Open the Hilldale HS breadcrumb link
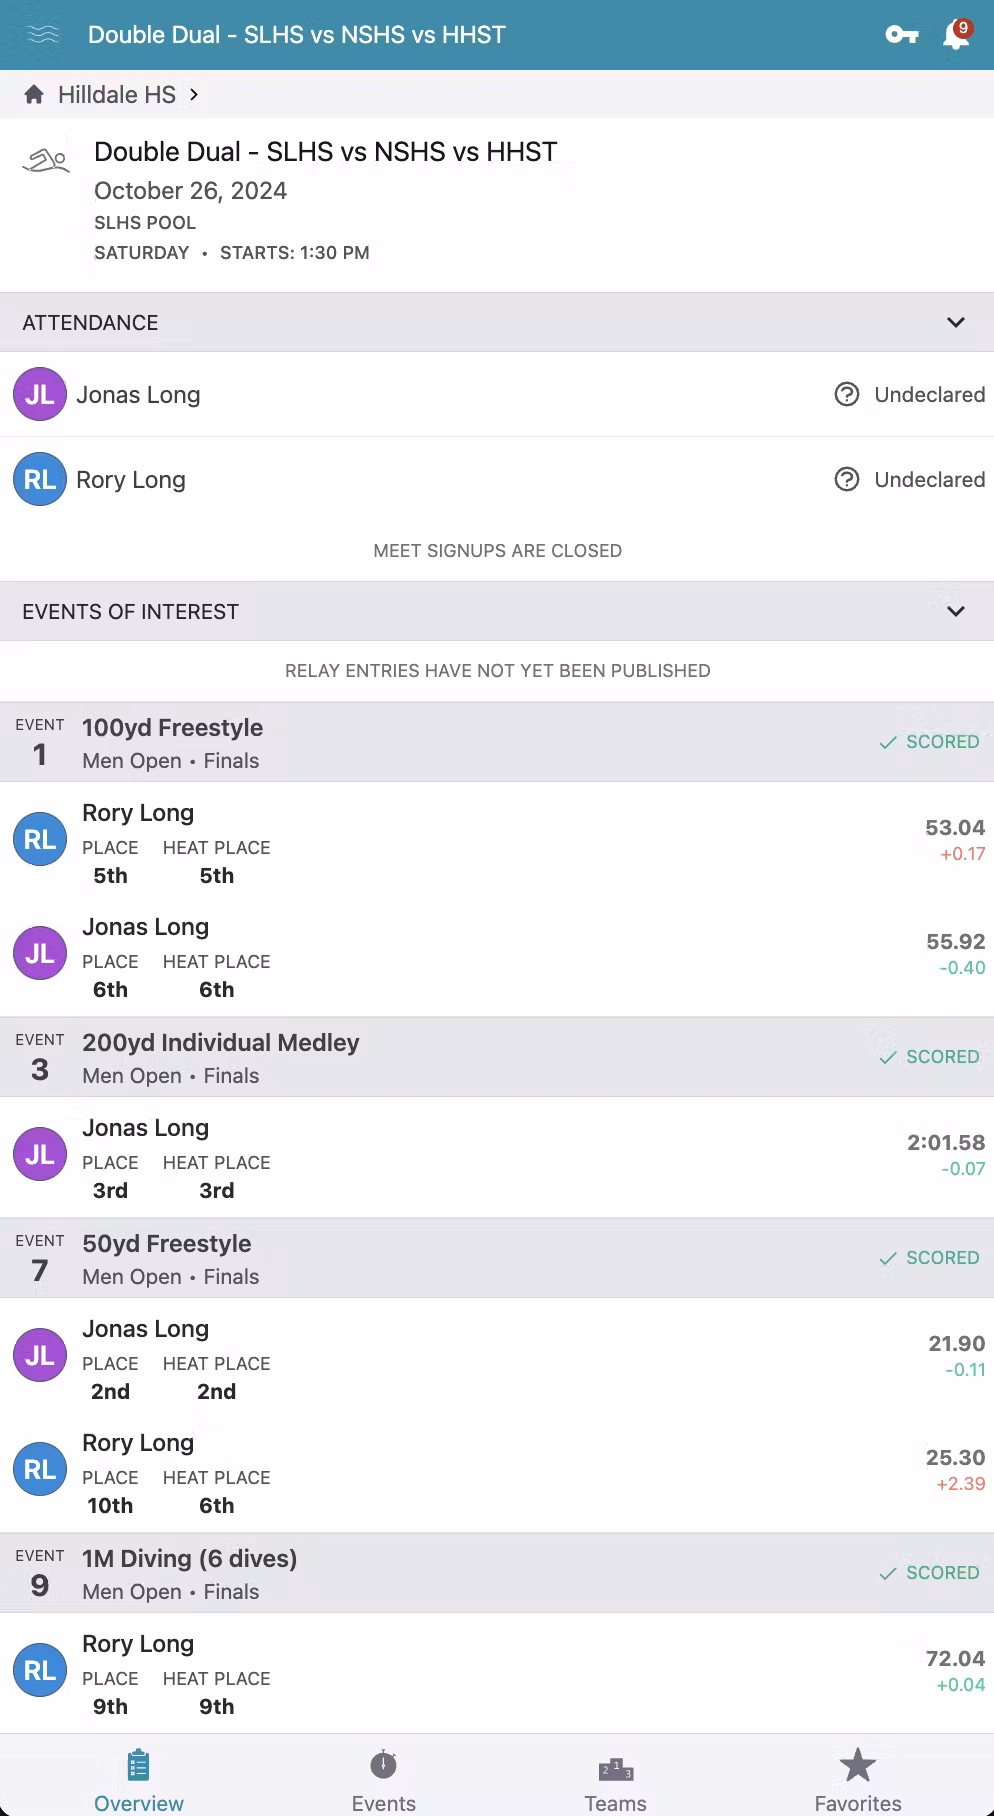The height and width of the screenshot is (1816, 994). pos(117,95)
